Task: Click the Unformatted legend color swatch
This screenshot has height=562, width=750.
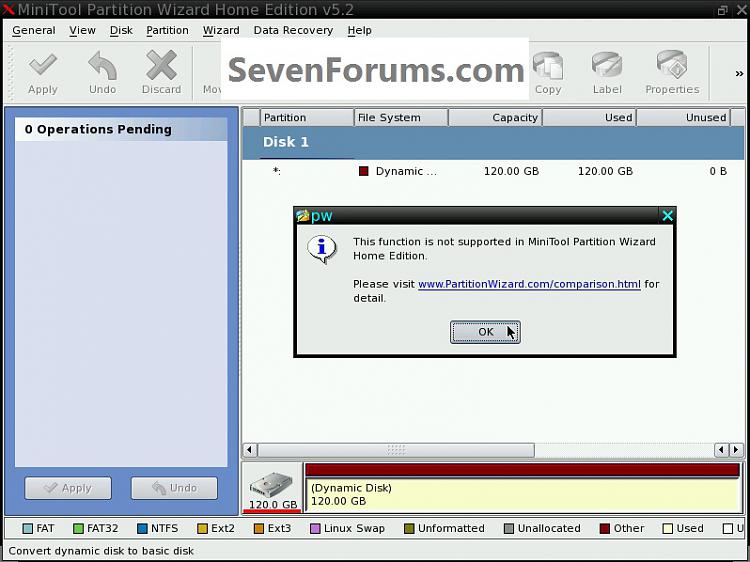Action: [x=409, y=529]
